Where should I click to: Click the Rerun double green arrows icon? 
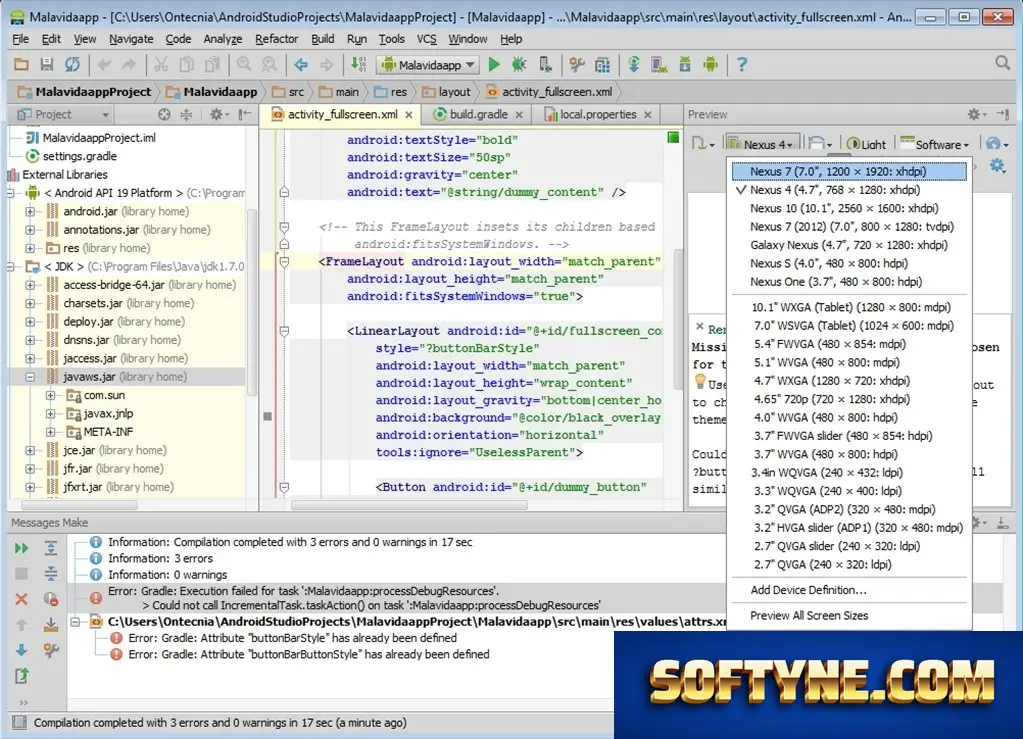click(22, 548)
